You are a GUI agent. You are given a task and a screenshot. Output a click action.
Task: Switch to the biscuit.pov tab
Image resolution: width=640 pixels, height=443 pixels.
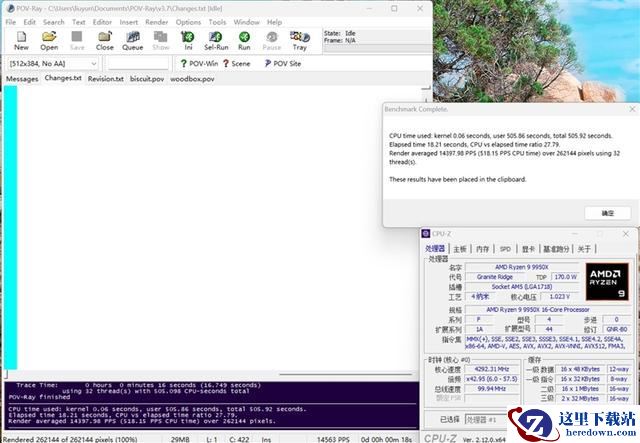(x=147, y=79)
